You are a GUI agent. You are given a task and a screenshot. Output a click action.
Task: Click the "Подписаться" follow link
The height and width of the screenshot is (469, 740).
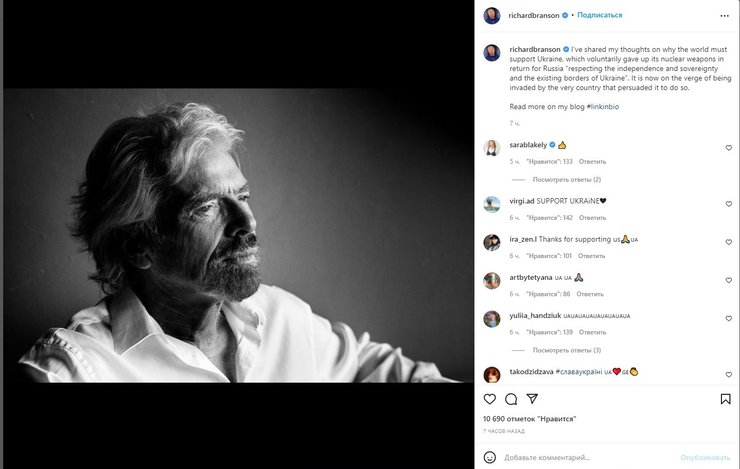point(600,15)
